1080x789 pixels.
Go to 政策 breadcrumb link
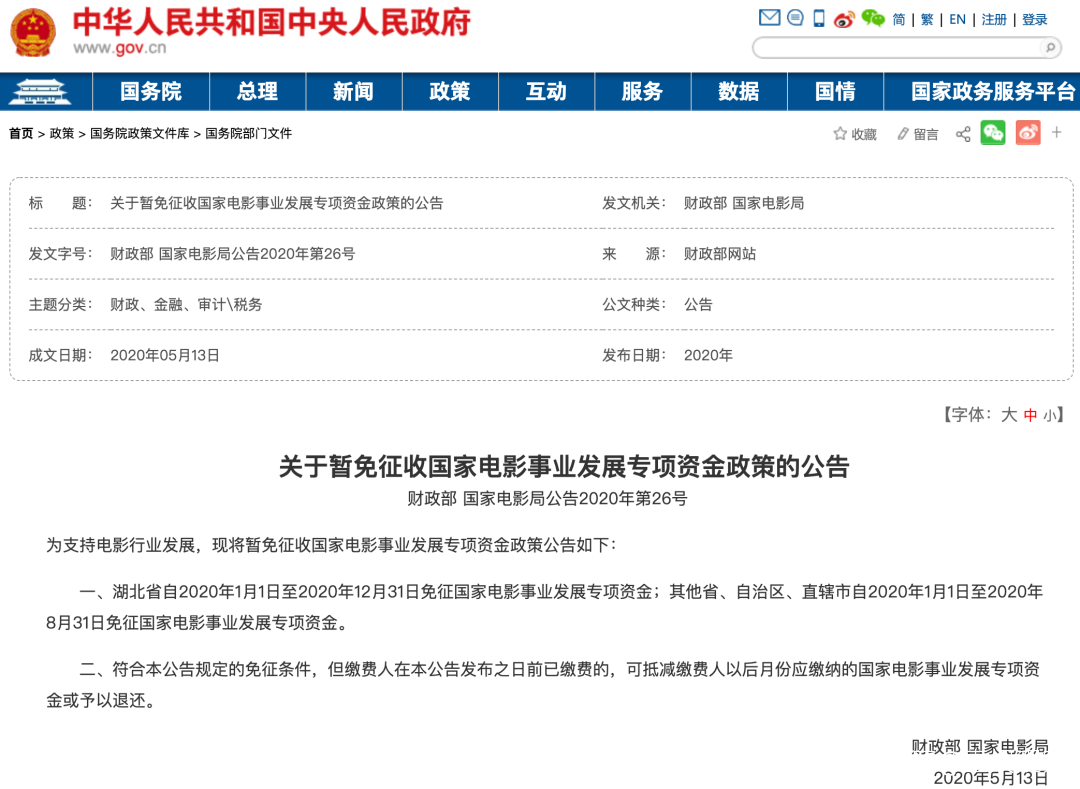point(61,134)
